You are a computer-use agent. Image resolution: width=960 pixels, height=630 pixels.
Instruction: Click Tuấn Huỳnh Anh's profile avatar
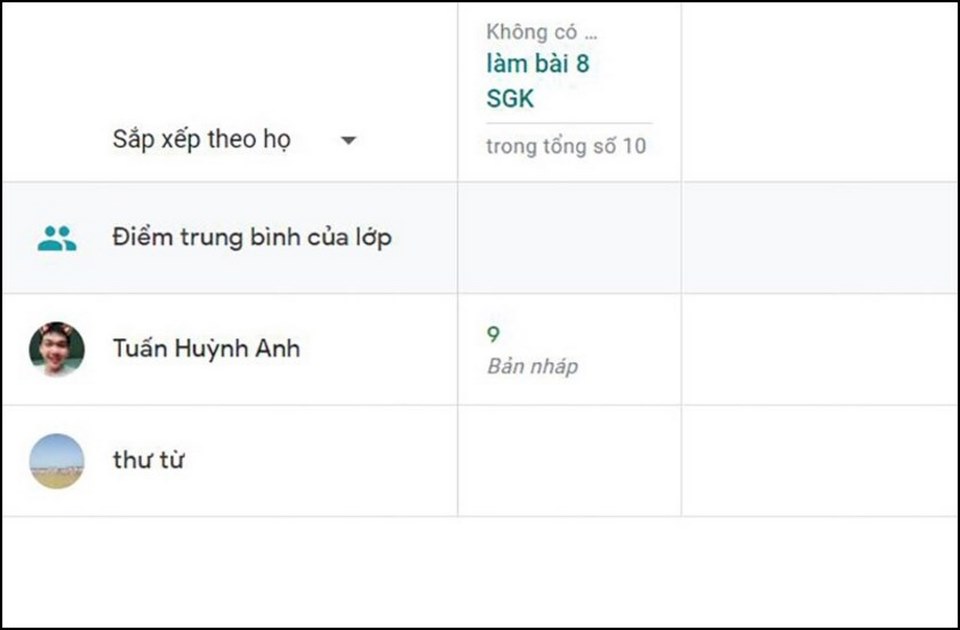pyautogui.click(x=57, y=349)
